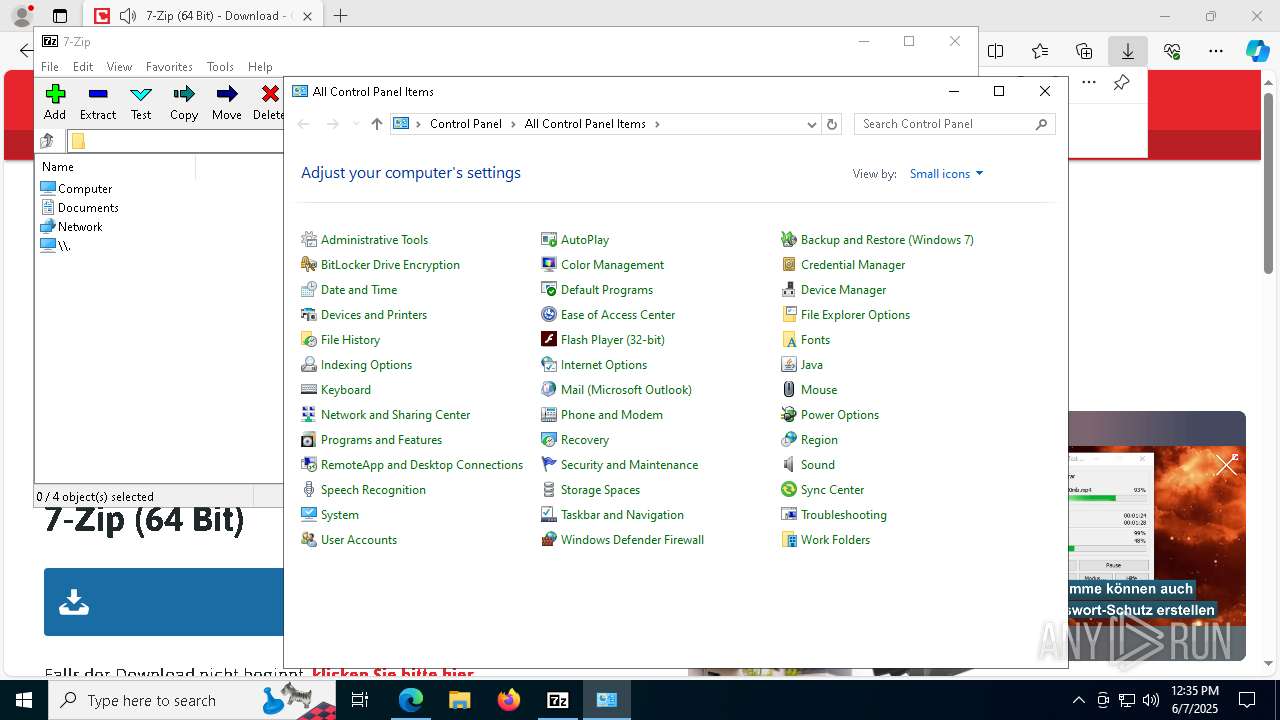
Task: Open Date and Time settings
Action: (x=359, y=290)
